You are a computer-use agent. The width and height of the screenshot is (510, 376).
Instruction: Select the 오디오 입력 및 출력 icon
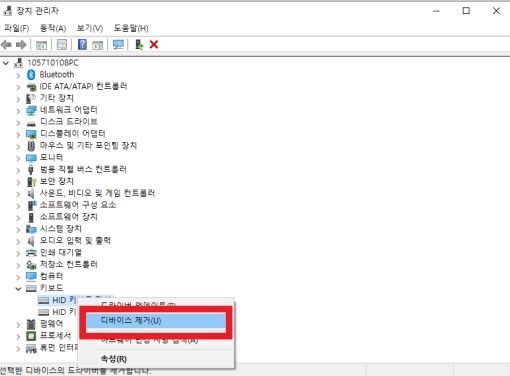(31, 241)
